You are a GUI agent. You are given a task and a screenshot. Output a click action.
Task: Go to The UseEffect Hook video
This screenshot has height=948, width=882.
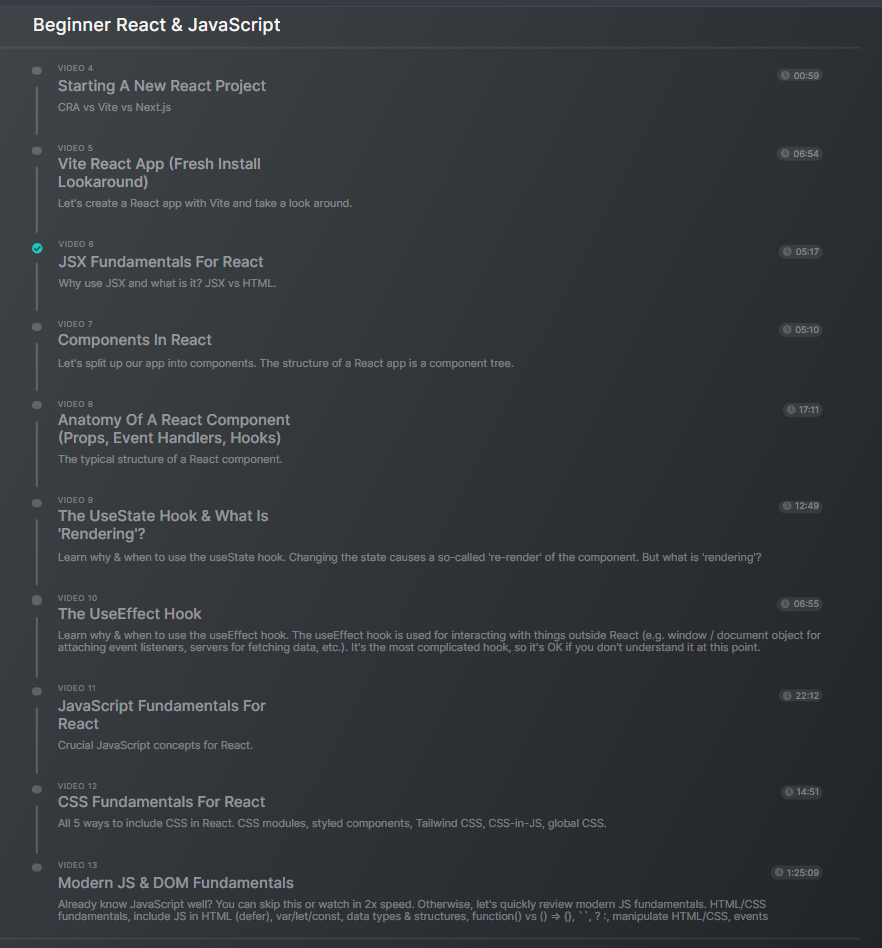130,614
